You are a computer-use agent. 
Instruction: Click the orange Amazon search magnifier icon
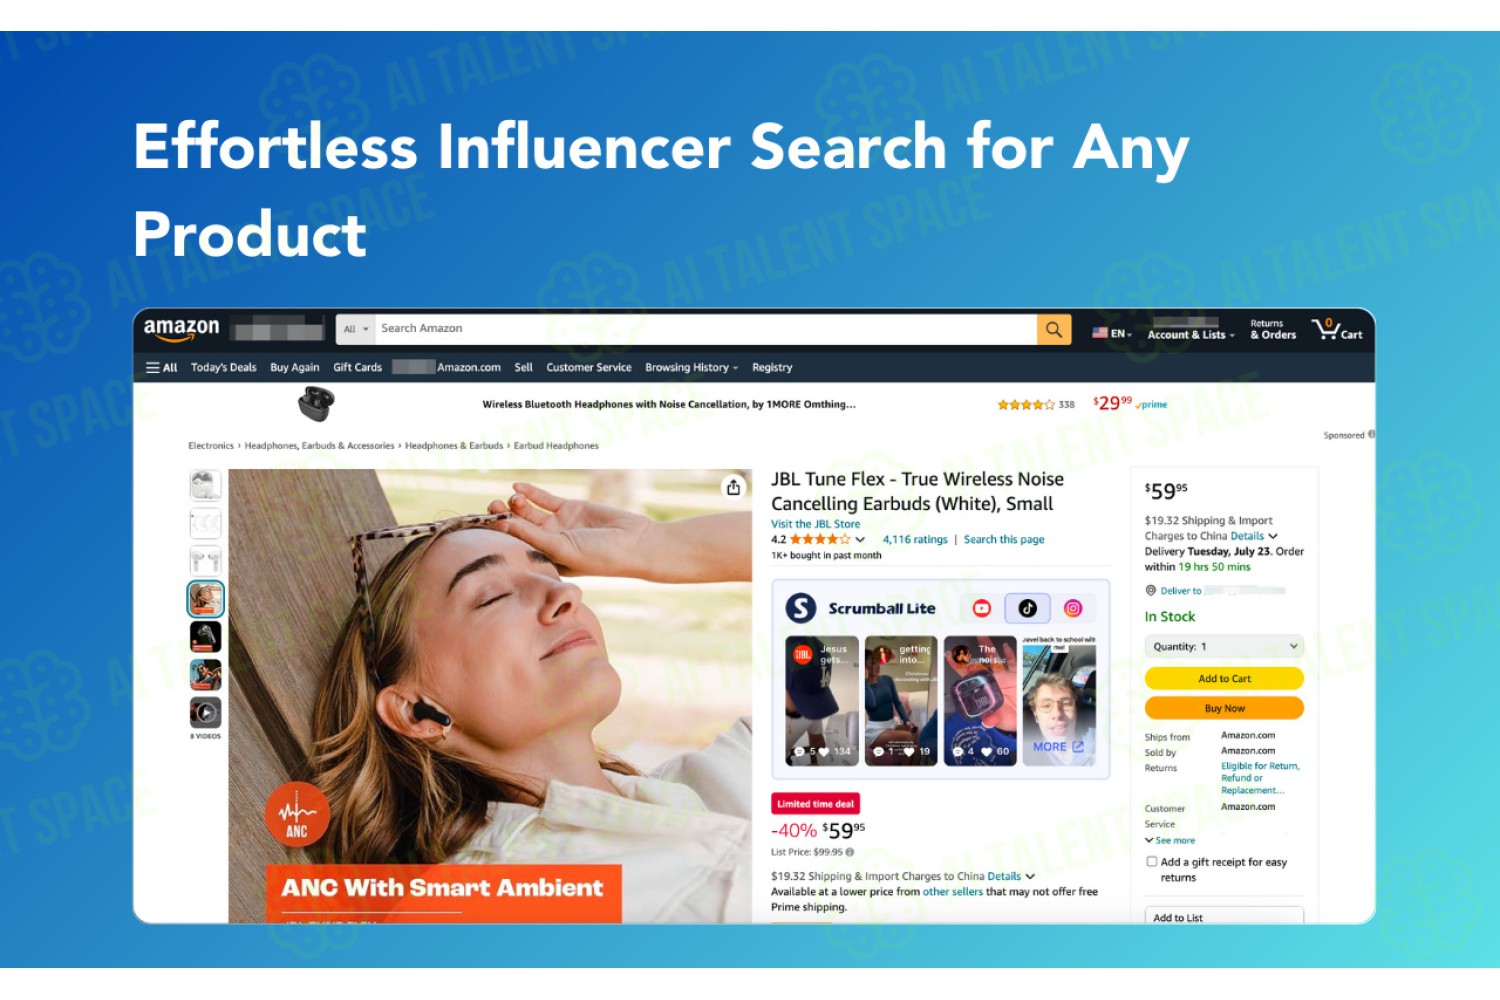pos(1054,329)
